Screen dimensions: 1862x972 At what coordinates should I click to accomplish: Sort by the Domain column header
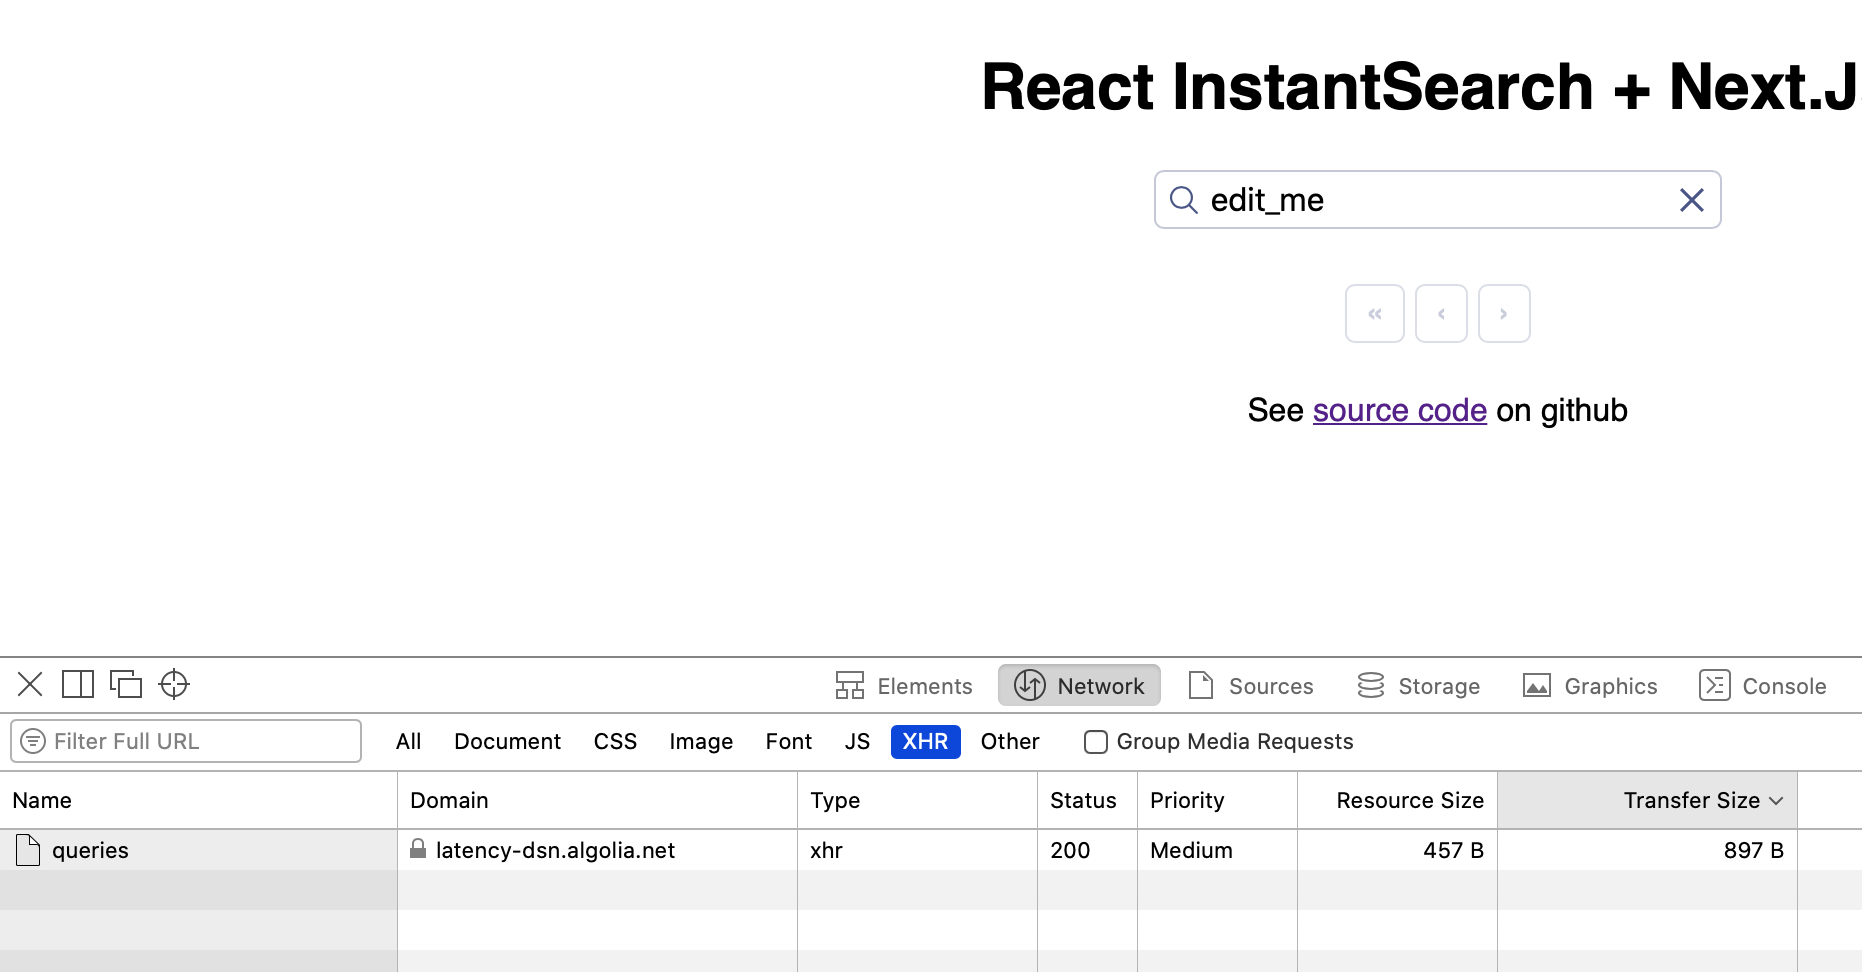[597, 800]
